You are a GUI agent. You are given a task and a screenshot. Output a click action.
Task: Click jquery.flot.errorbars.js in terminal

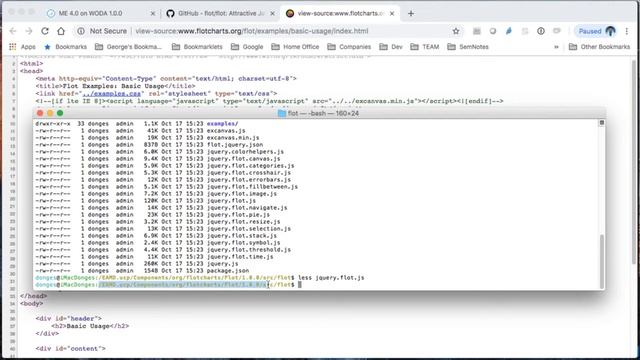point(249,180)
